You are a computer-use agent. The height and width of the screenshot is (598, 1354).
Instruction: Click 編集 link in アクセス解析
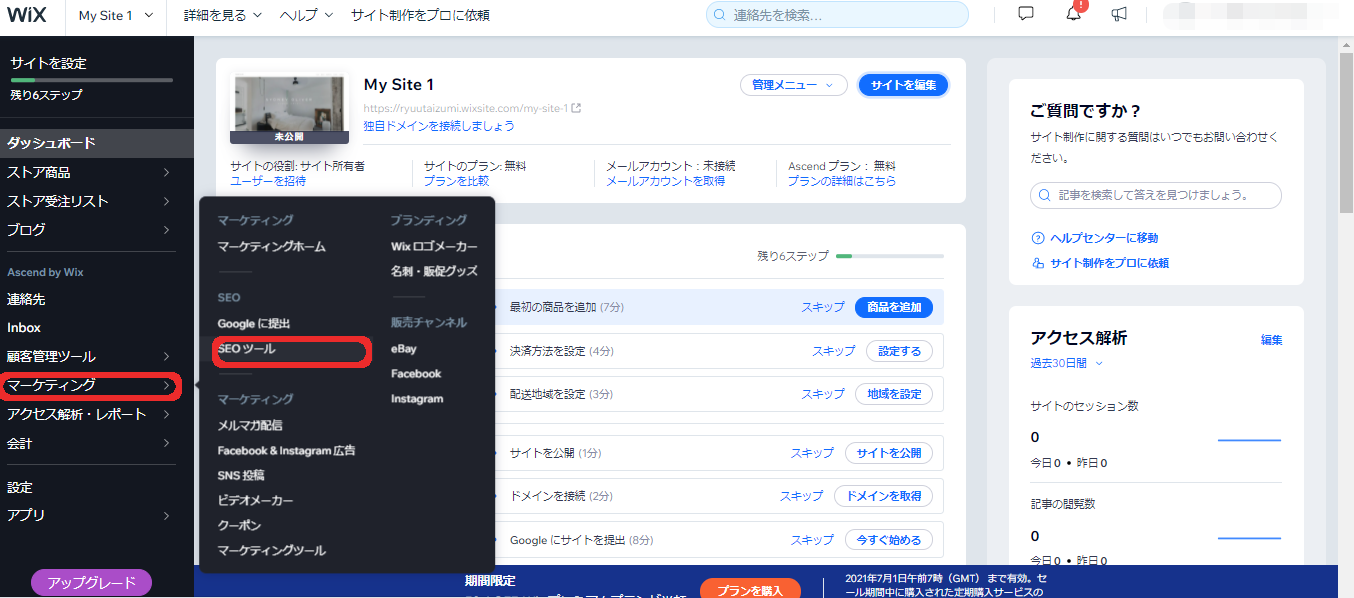tap(1271, 340)
